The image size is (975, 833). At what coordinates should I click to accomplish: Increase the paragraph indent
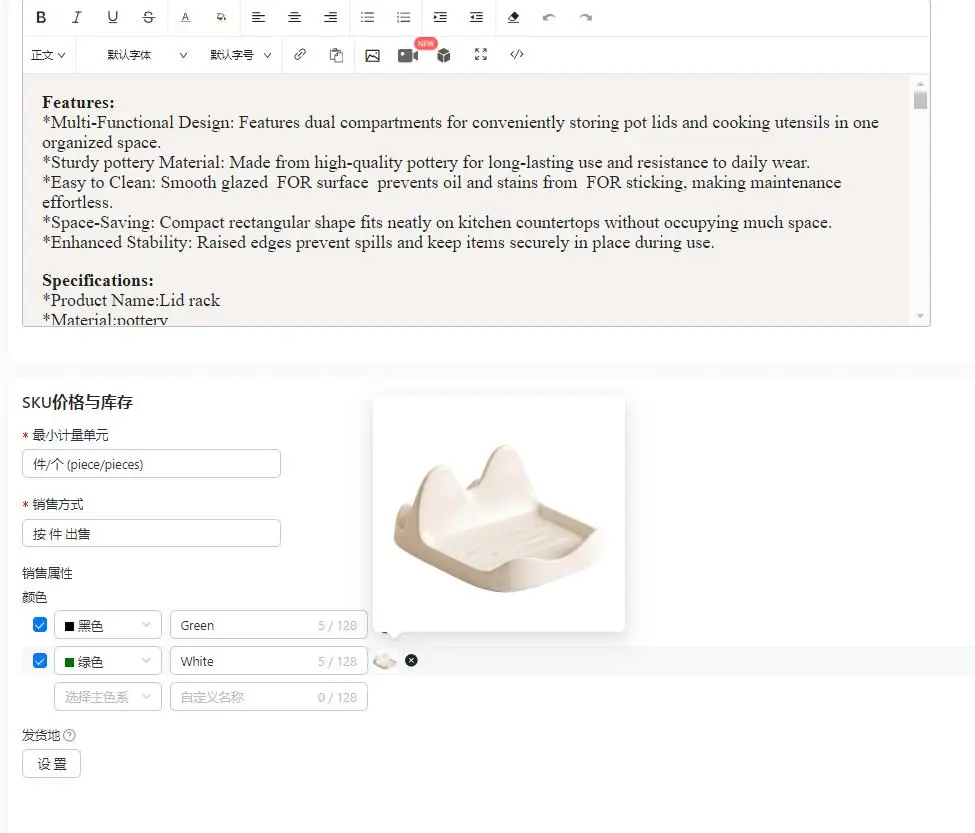tap(440, 17)
